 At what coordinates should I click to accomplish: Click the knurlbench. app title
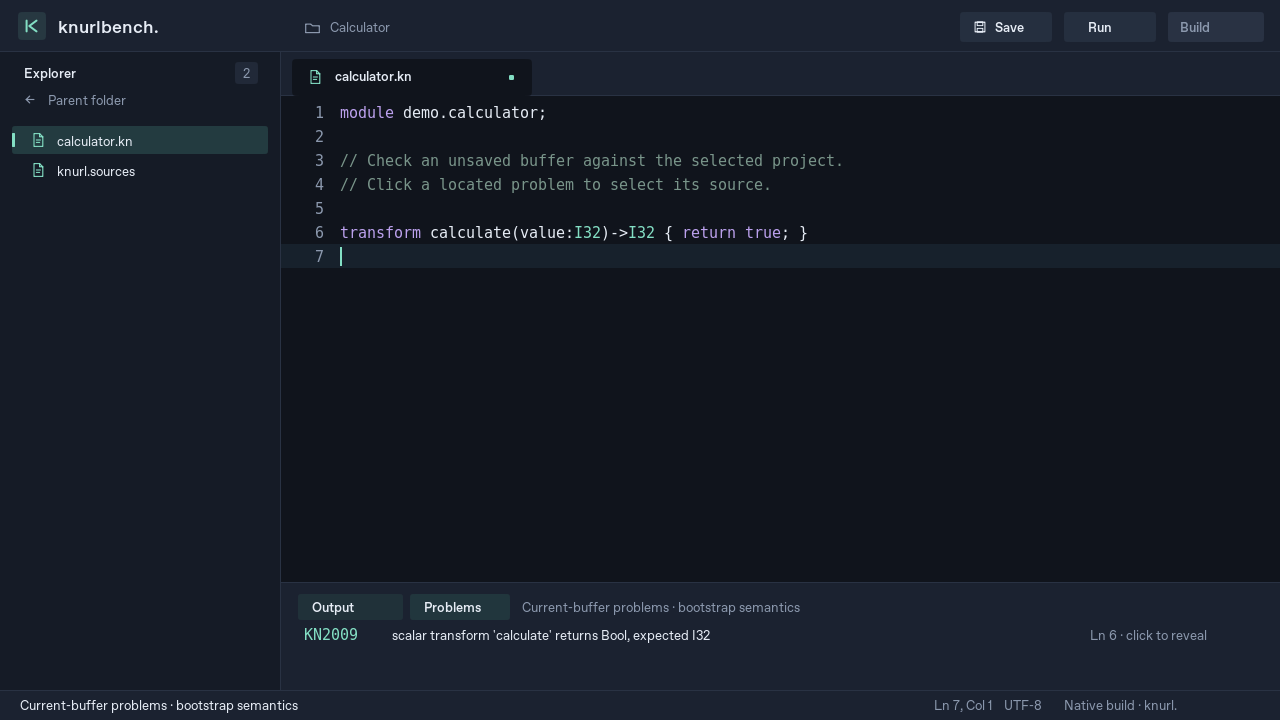[108, 27]
